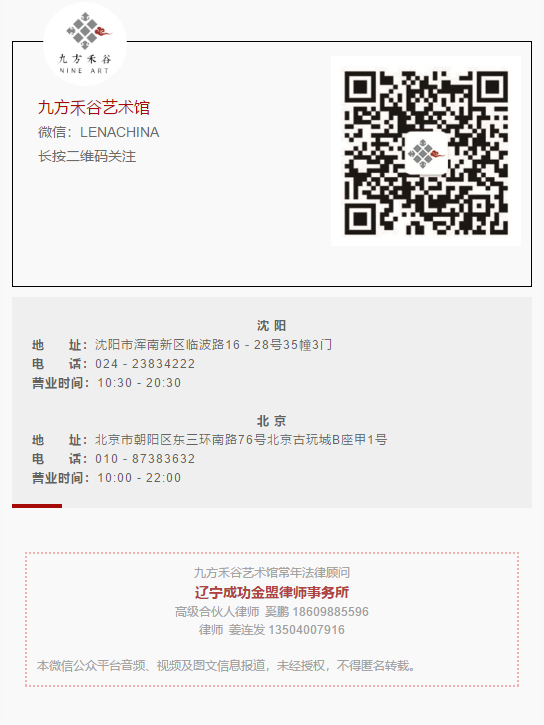
Task: Click the 九方禾谷艺术馆常年法律顾问 caption
Action: (x=272, y=572)
